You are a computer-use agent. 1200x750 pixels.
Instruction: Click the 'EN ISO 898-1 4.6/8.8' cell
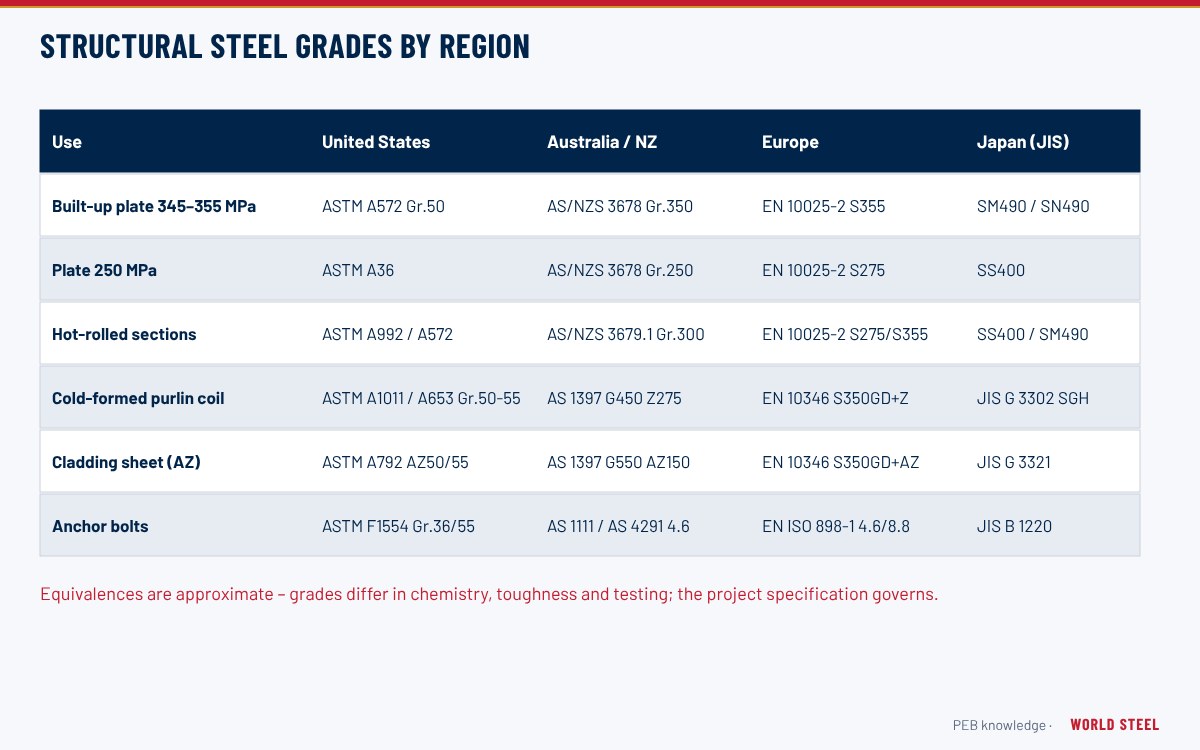coord(836,526)
